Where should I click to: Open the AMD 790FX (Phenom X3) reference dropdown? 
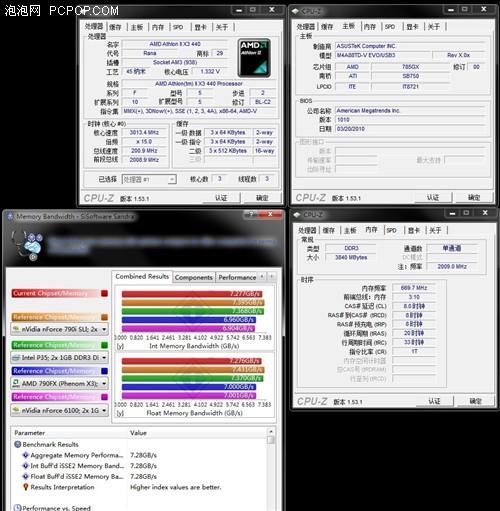tap(59, 384)
